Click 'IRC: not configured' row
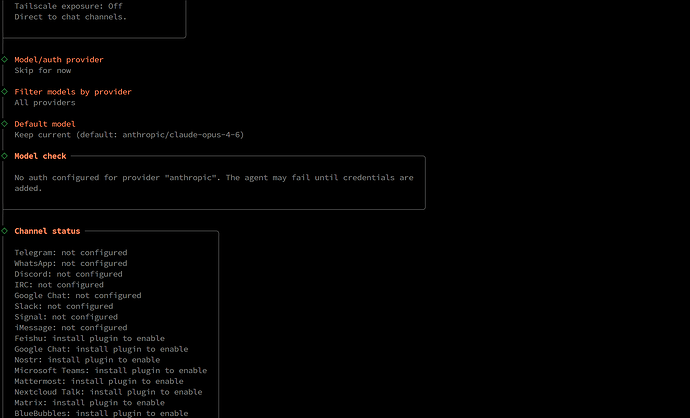The image size is (690, 418). coord(59,285)
